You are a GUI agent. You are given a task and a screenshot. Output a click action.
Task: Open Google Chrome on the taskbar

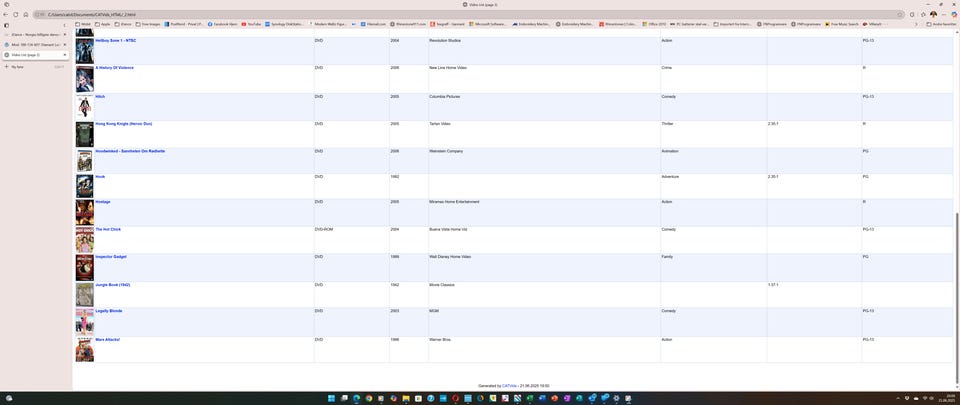(369, 398)
